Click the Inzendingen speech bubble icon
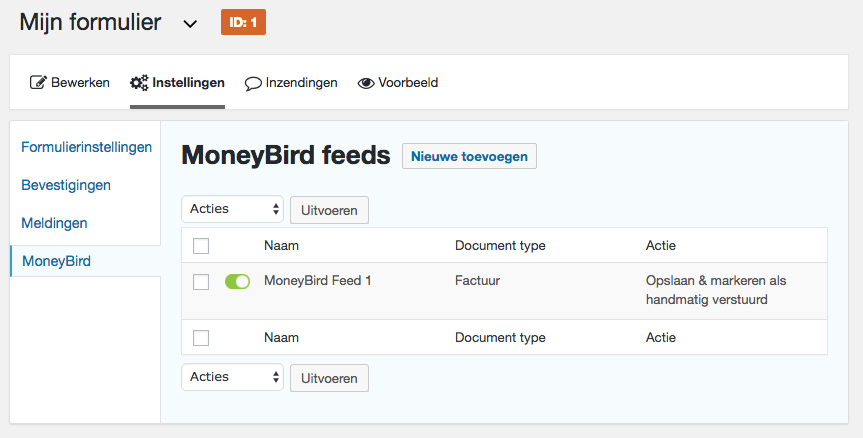 click(253, 83)
